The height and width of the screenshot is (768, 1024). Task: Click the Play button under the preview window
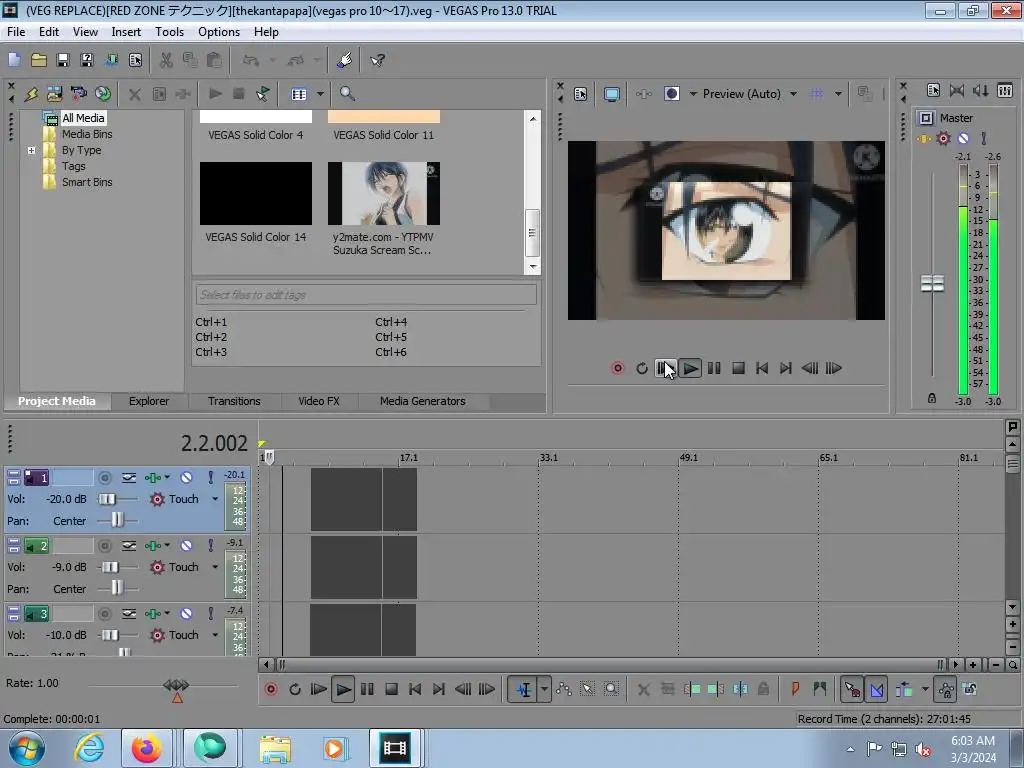tap(690, 368)
